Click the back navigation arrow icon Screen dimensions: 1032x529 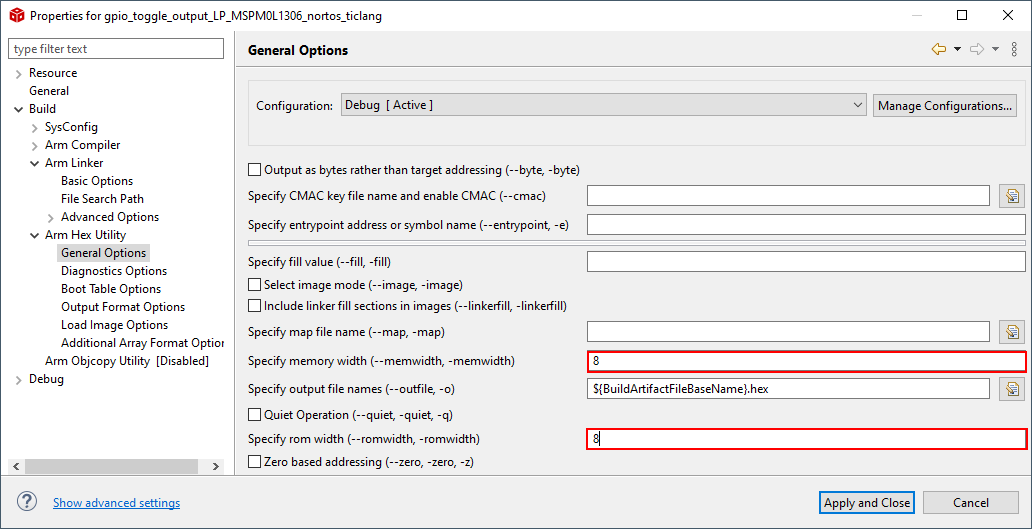click(938, 49)
